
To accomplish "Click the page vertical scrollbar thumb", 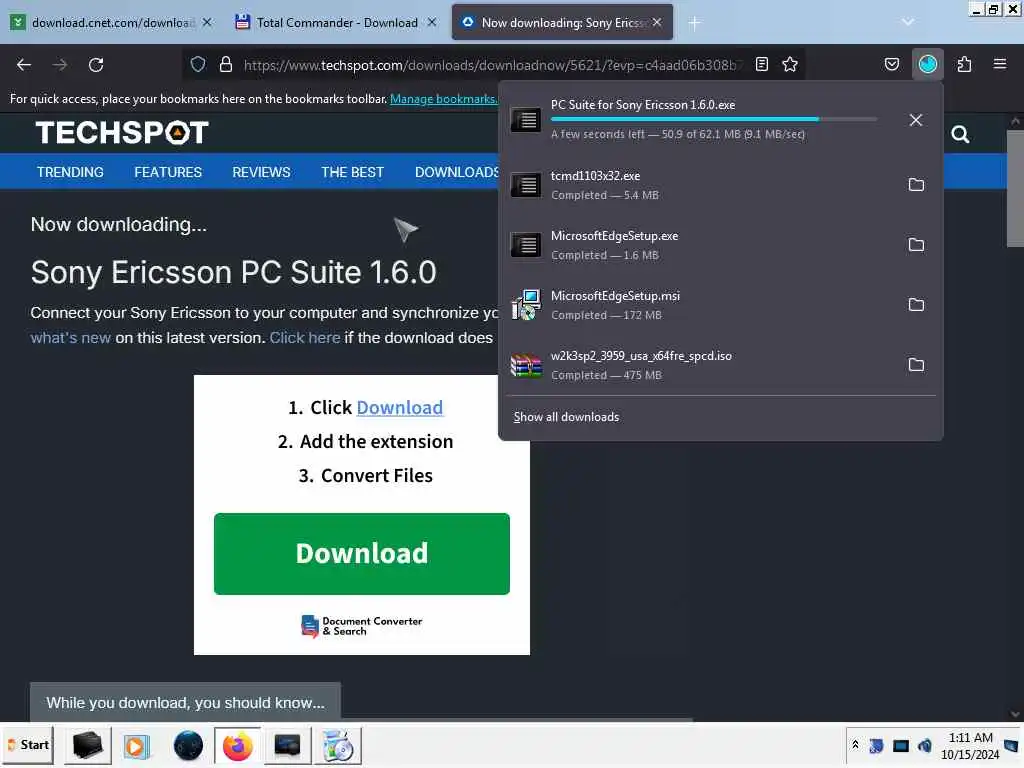I will pyautogui.click(x=1014, y=188).
